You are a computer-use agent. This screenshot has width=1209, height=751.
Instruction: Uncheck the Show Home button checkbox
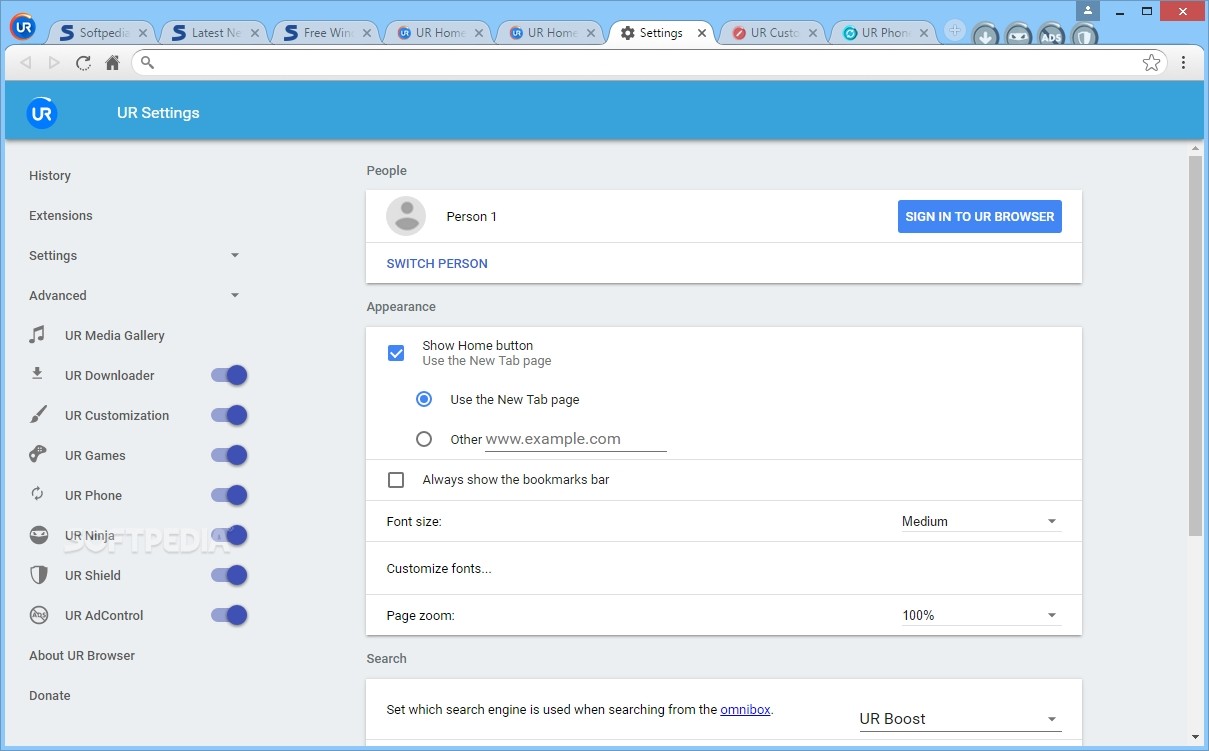[396, 353]
